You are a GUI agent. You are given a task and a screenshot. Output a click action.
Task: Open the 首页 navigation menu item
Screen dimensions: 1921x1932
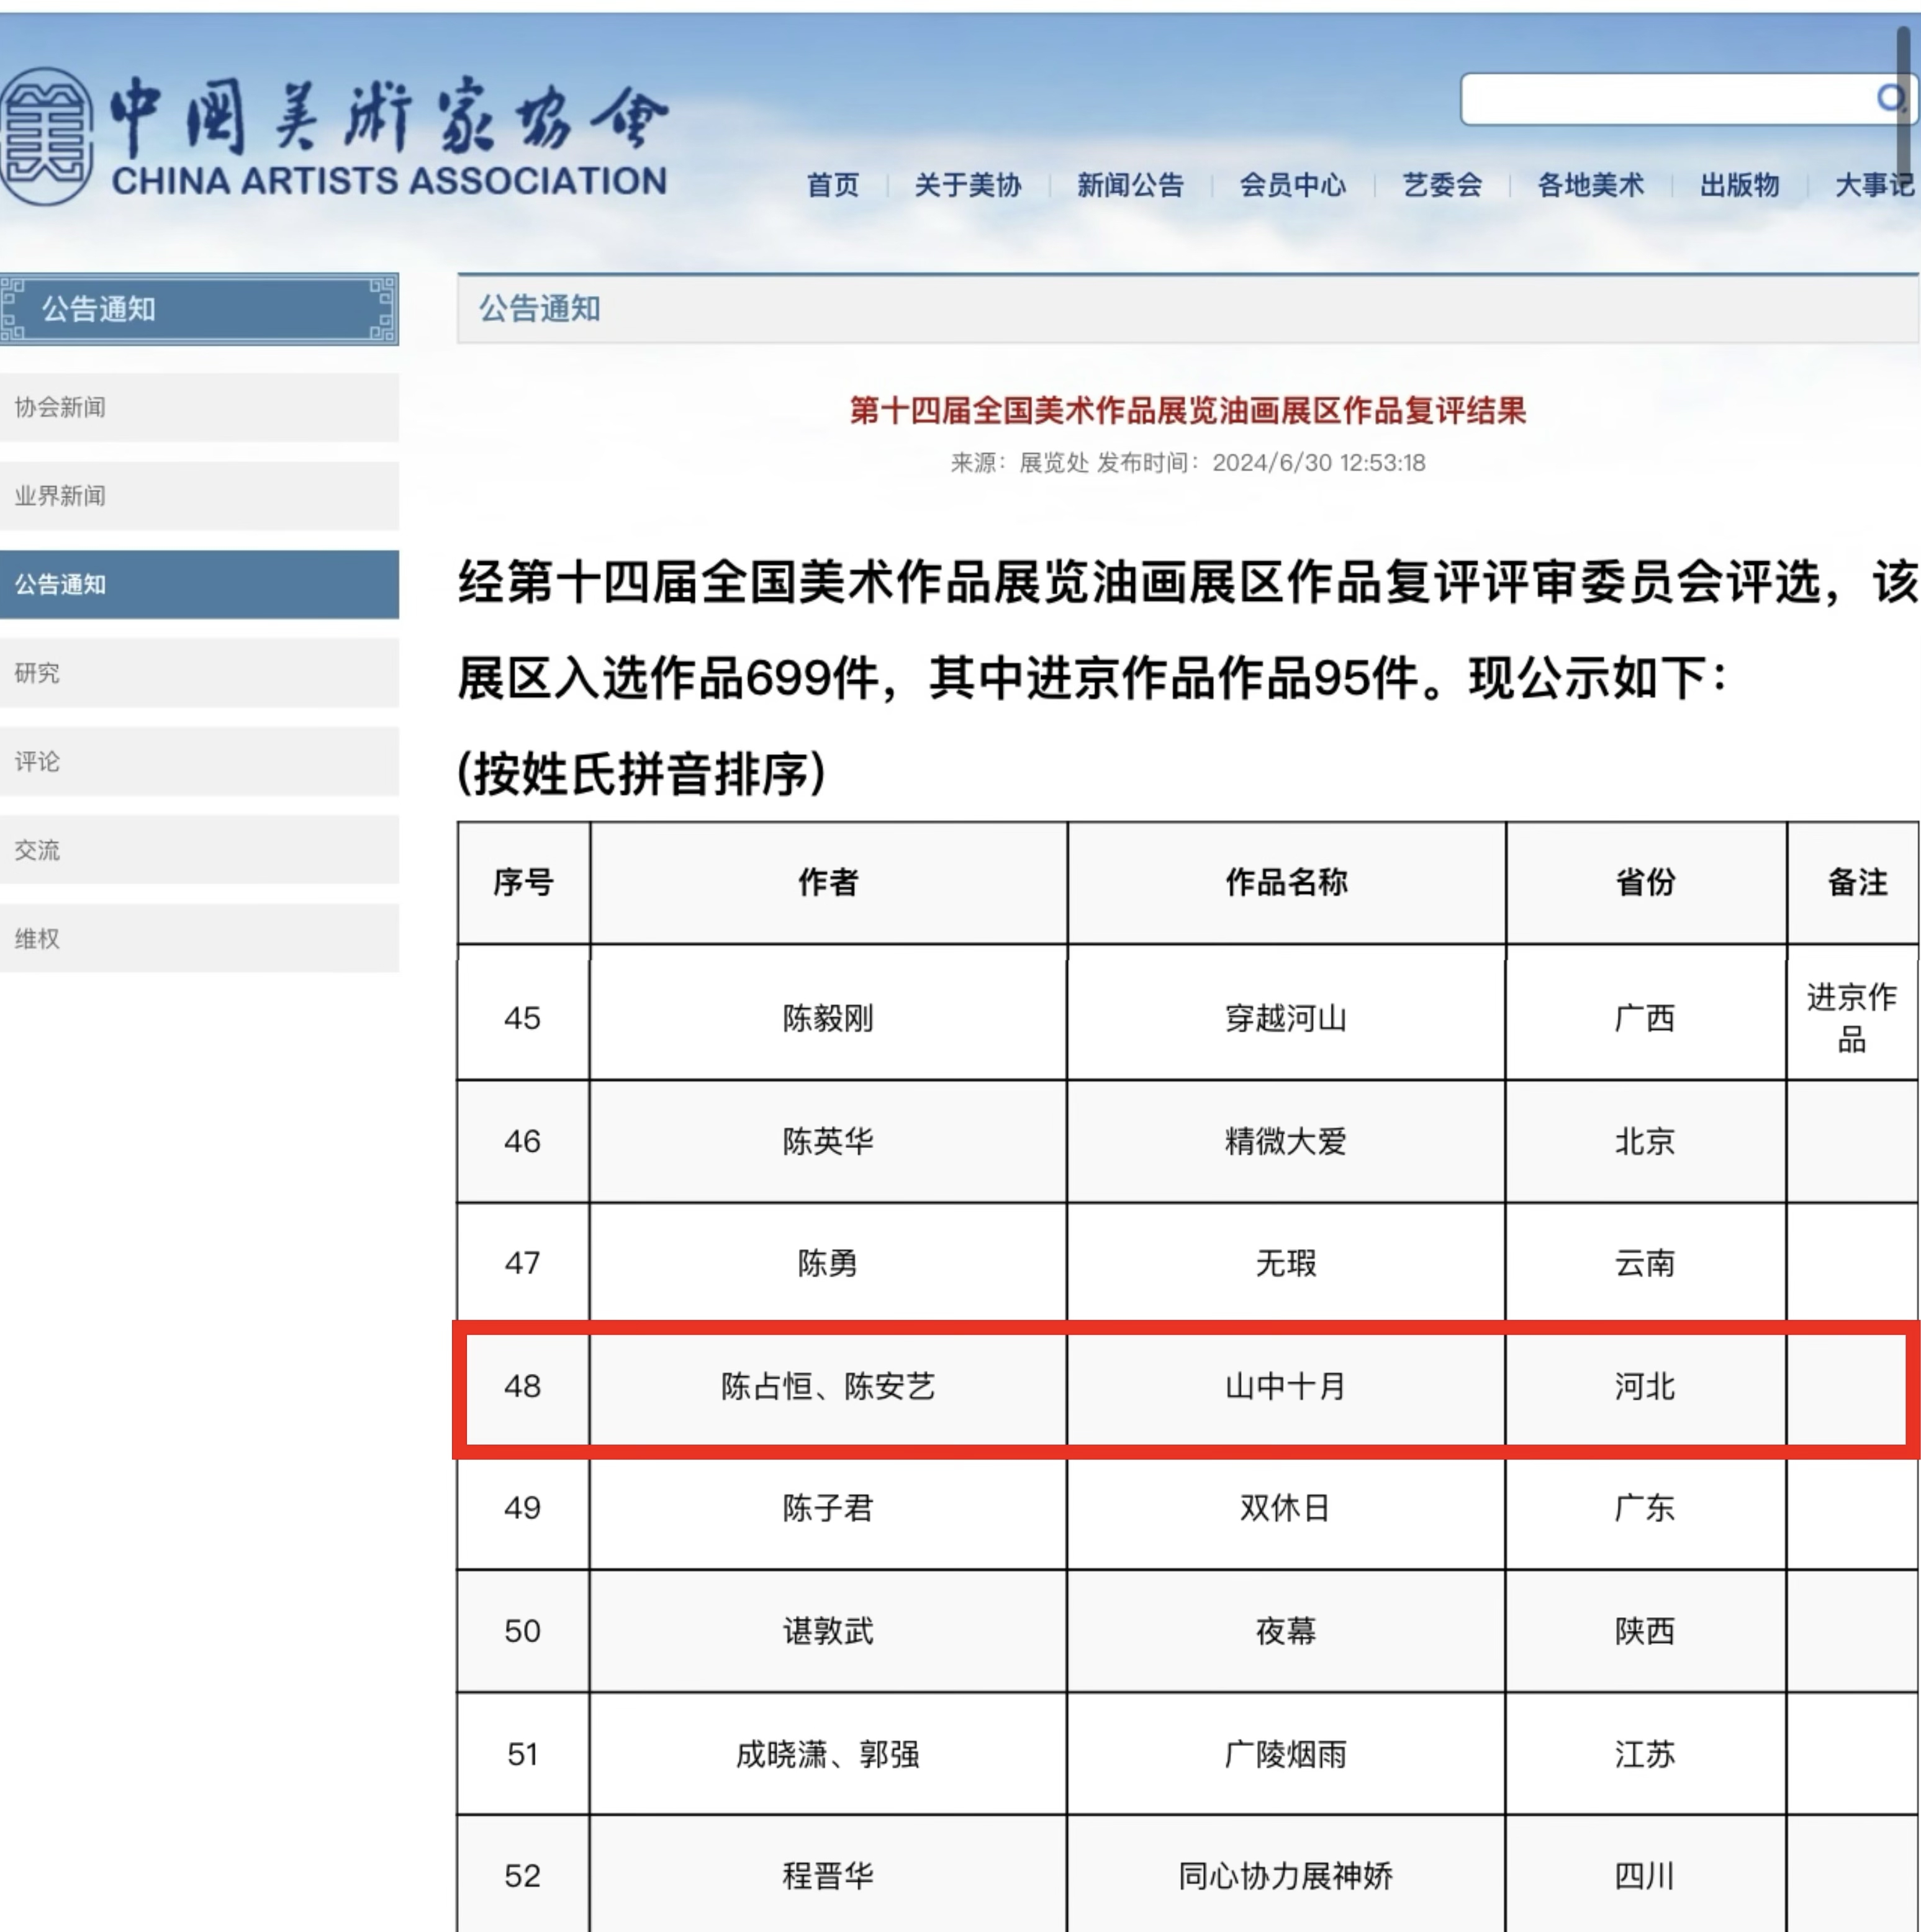click(x=832, y=185)
